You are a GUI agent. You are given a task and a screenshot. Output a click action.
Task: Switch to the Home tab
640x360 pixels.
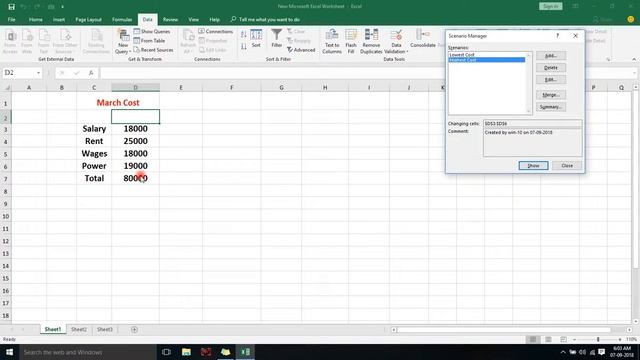pos(36,20)
